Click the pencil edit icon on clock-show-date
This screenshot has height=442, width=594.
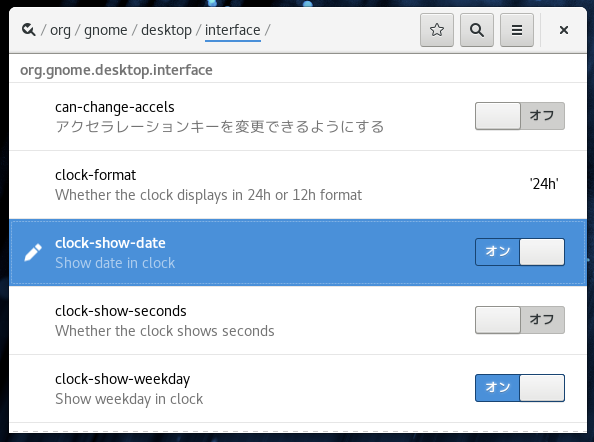[x=33, y=253]
